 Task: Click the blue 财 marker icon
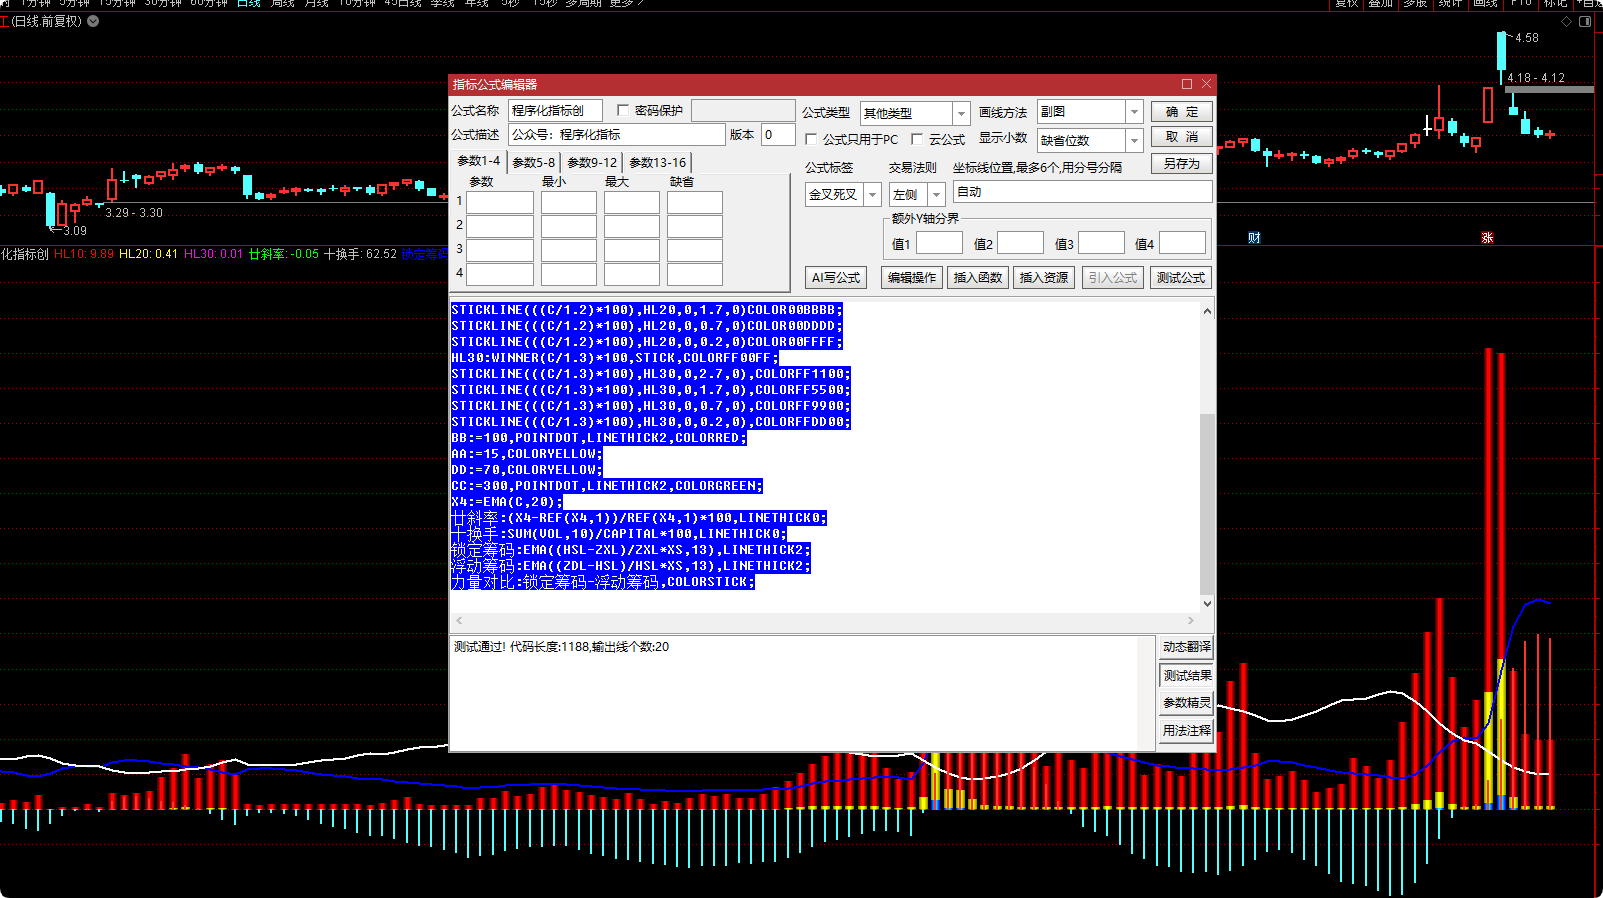1254,238
